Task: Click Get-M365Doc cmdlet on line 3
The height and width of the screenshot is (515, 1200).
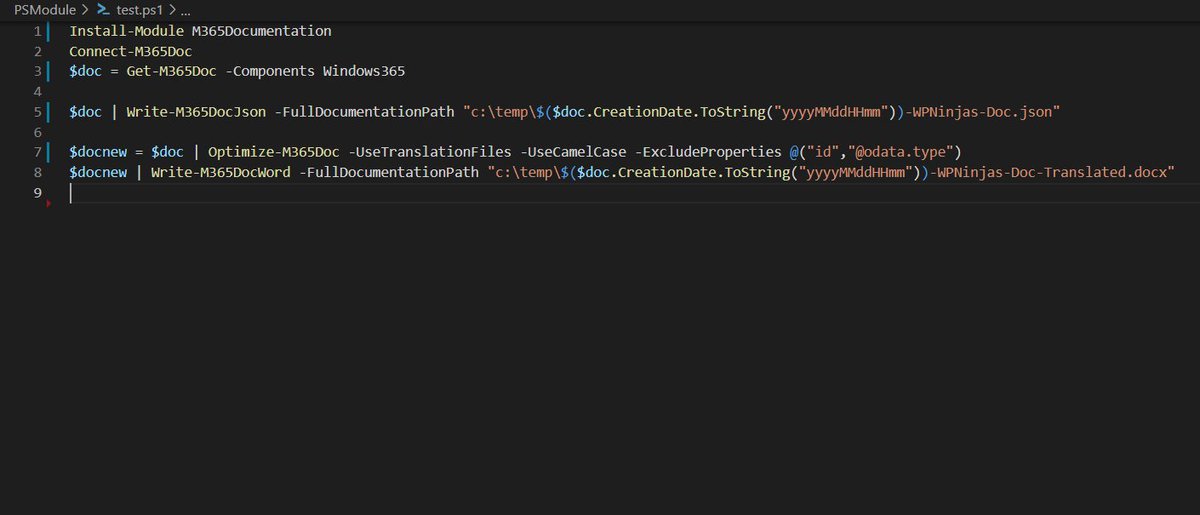Action: click(171, 71)
